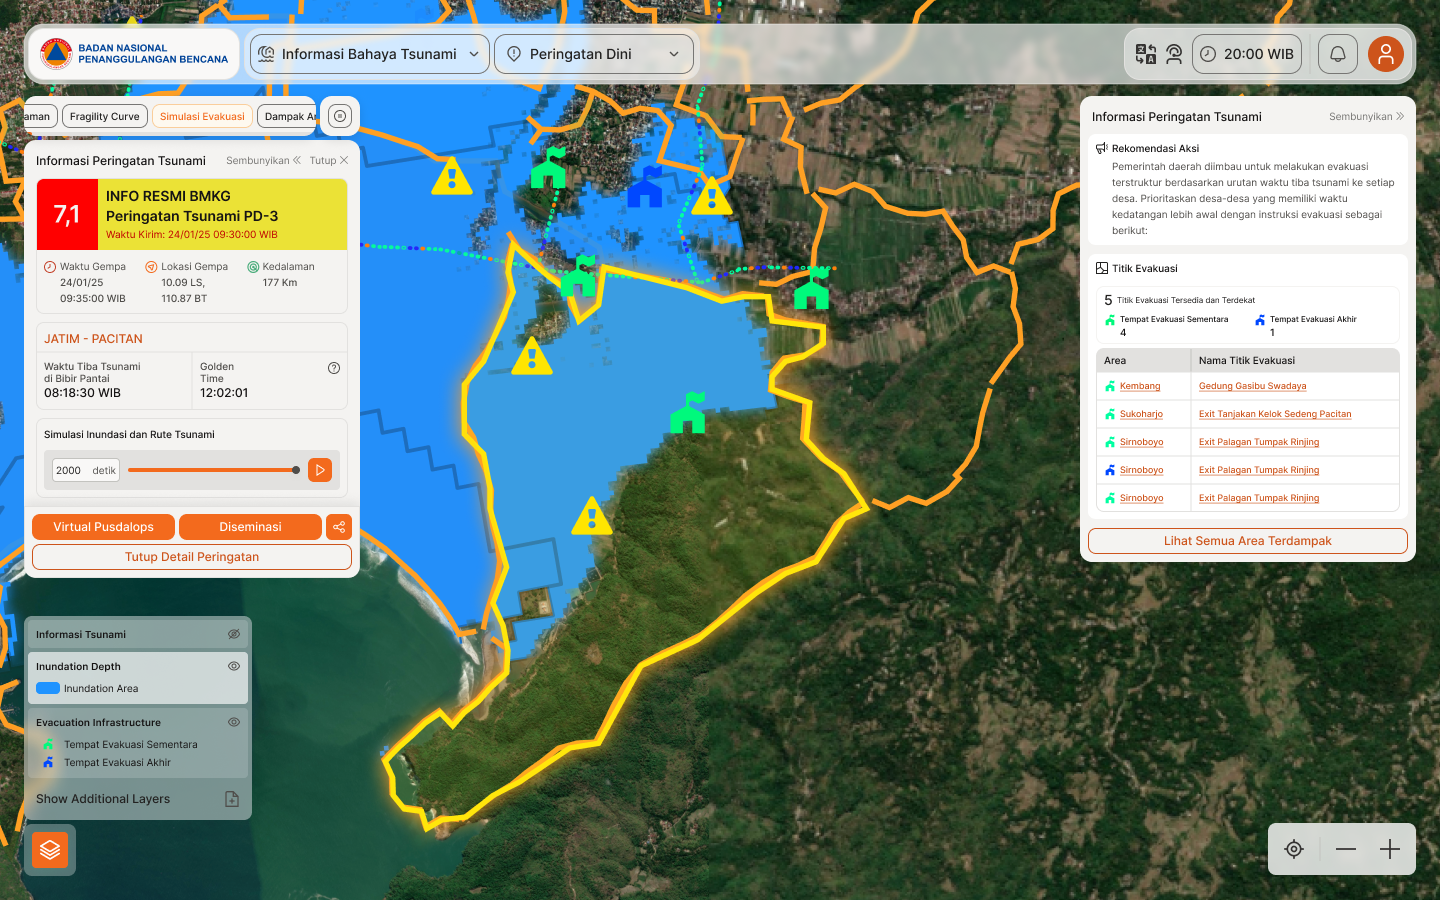Click the inundation simulation time slider
The width and height of the screenshot is (1440, 900).
point(213,469)
